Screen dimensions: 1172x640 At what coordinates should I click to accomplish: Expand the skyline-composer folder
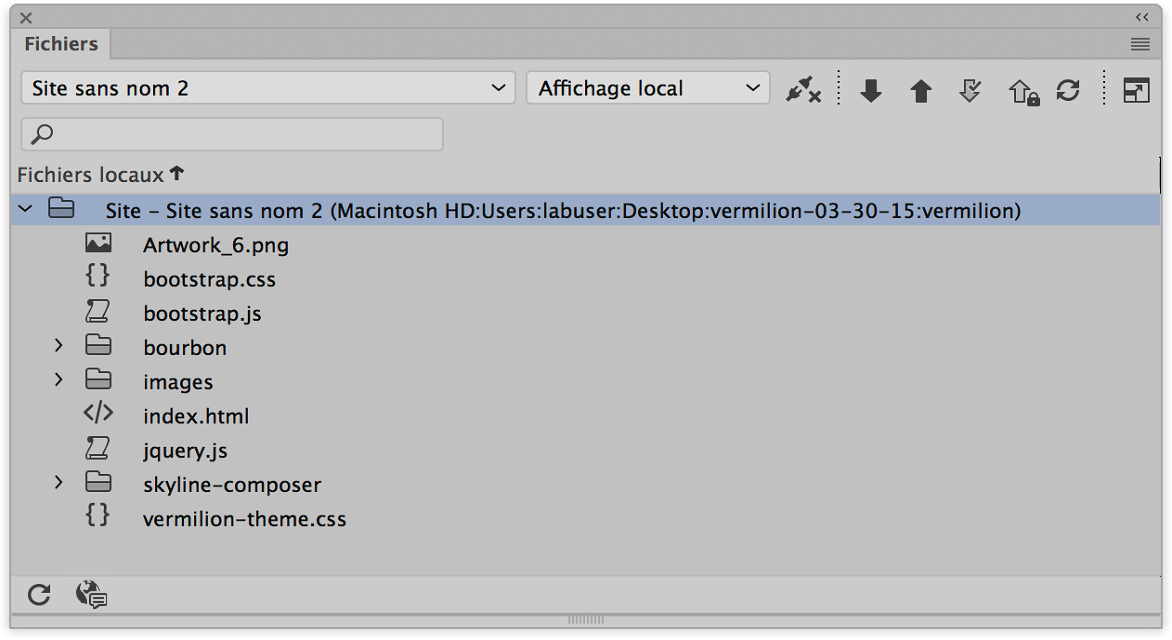coord(57,484)
